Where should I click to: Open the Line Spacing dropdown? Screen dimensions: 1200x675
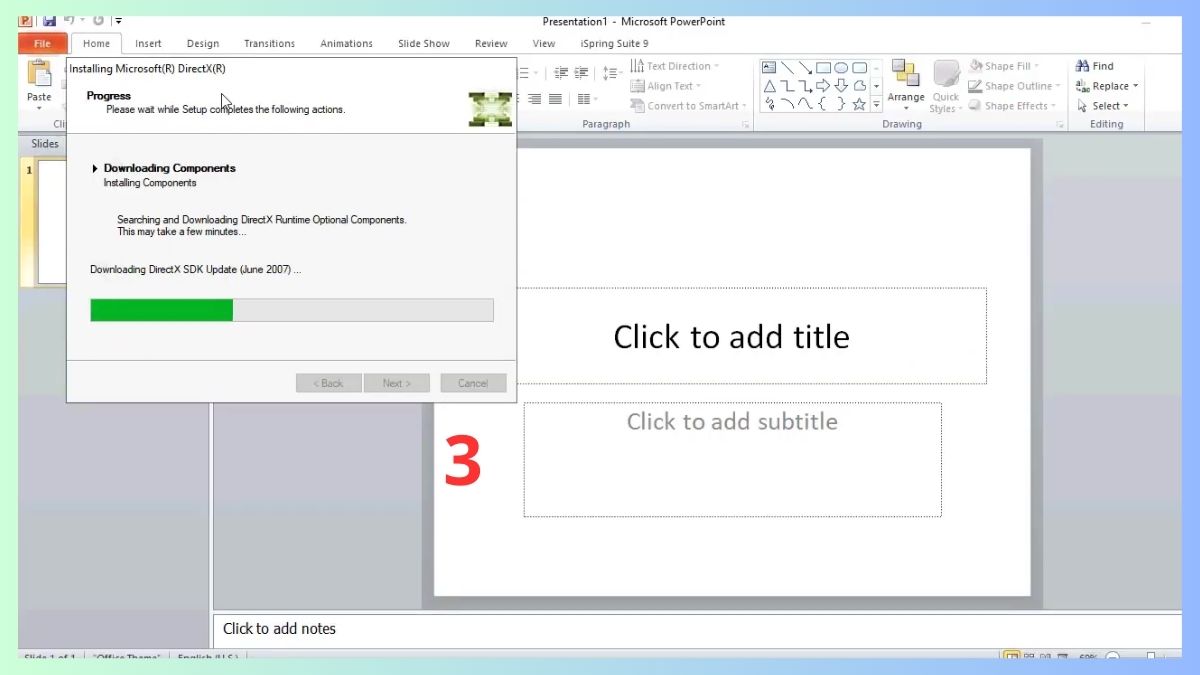[x=612, y=72]
